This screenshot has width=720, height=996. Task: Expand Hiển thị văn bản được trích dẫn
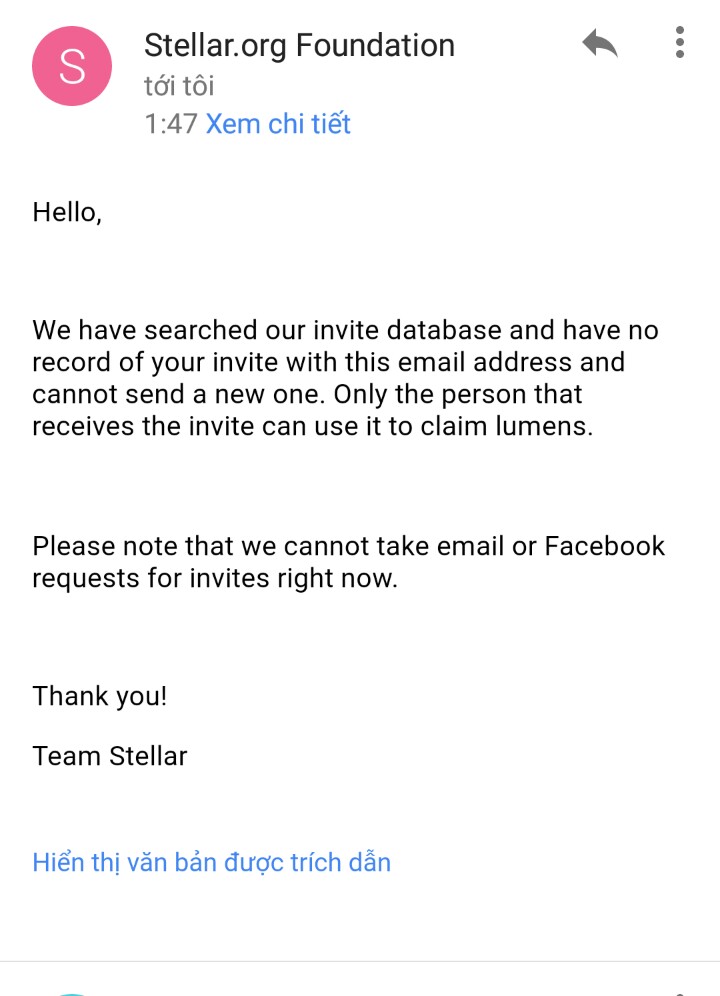[x=211, y=862]
